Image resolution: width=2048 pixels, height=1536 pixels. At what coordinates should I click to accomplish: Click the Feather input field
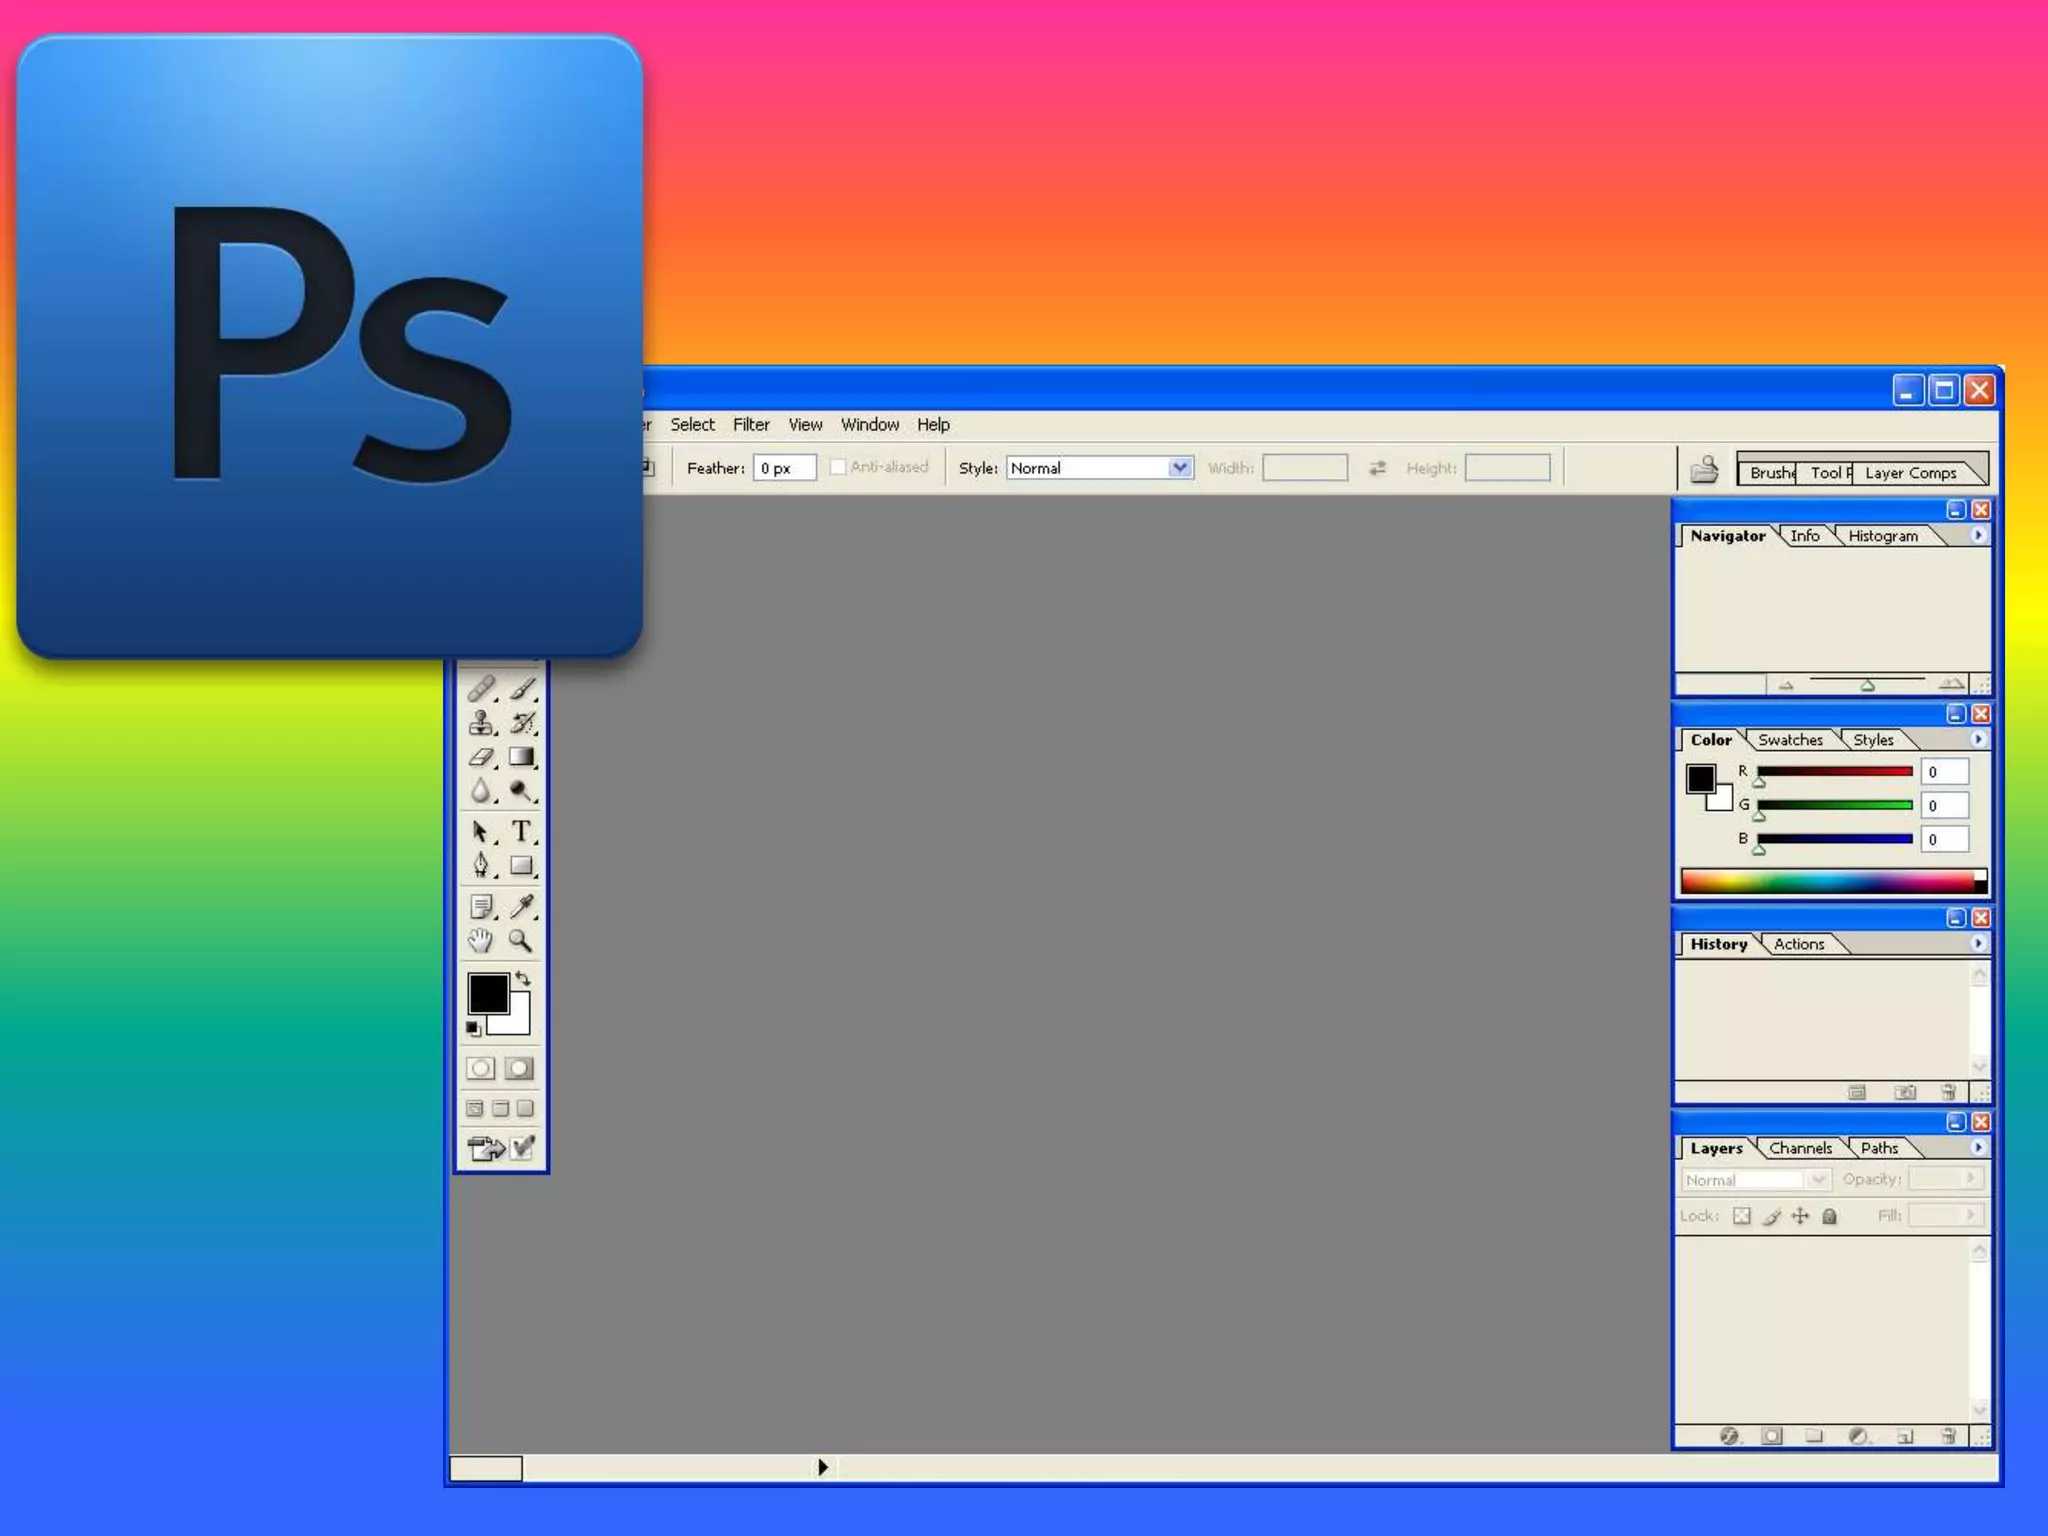click(x=784, y=468)
